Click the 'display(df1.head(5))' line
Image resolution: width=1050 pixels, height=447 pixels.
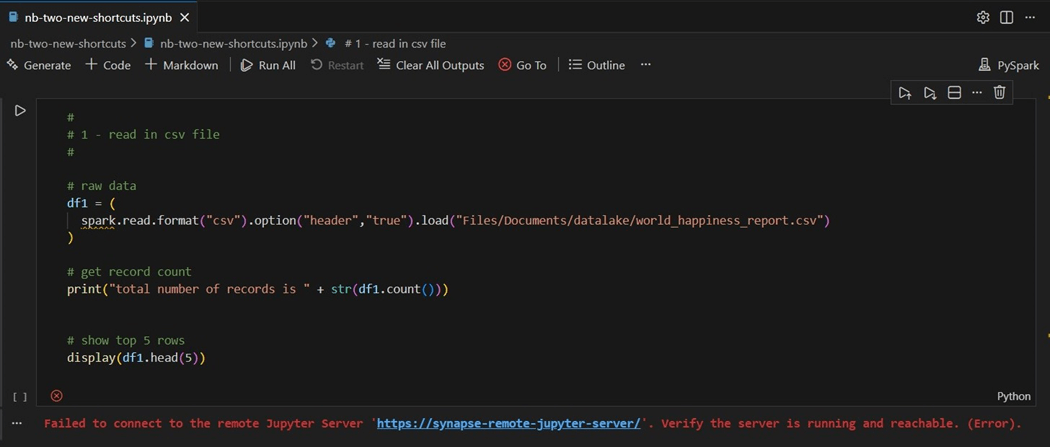coord(136,357)
